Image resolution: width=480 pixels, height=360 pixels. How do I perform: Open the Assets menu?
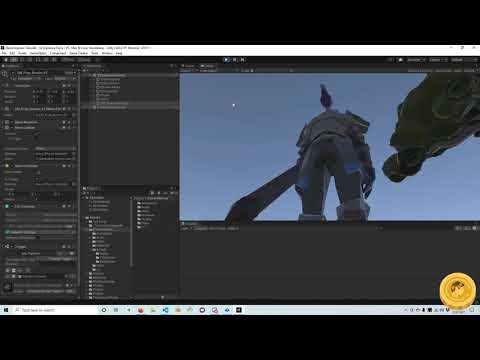click(x=22, y=53)
